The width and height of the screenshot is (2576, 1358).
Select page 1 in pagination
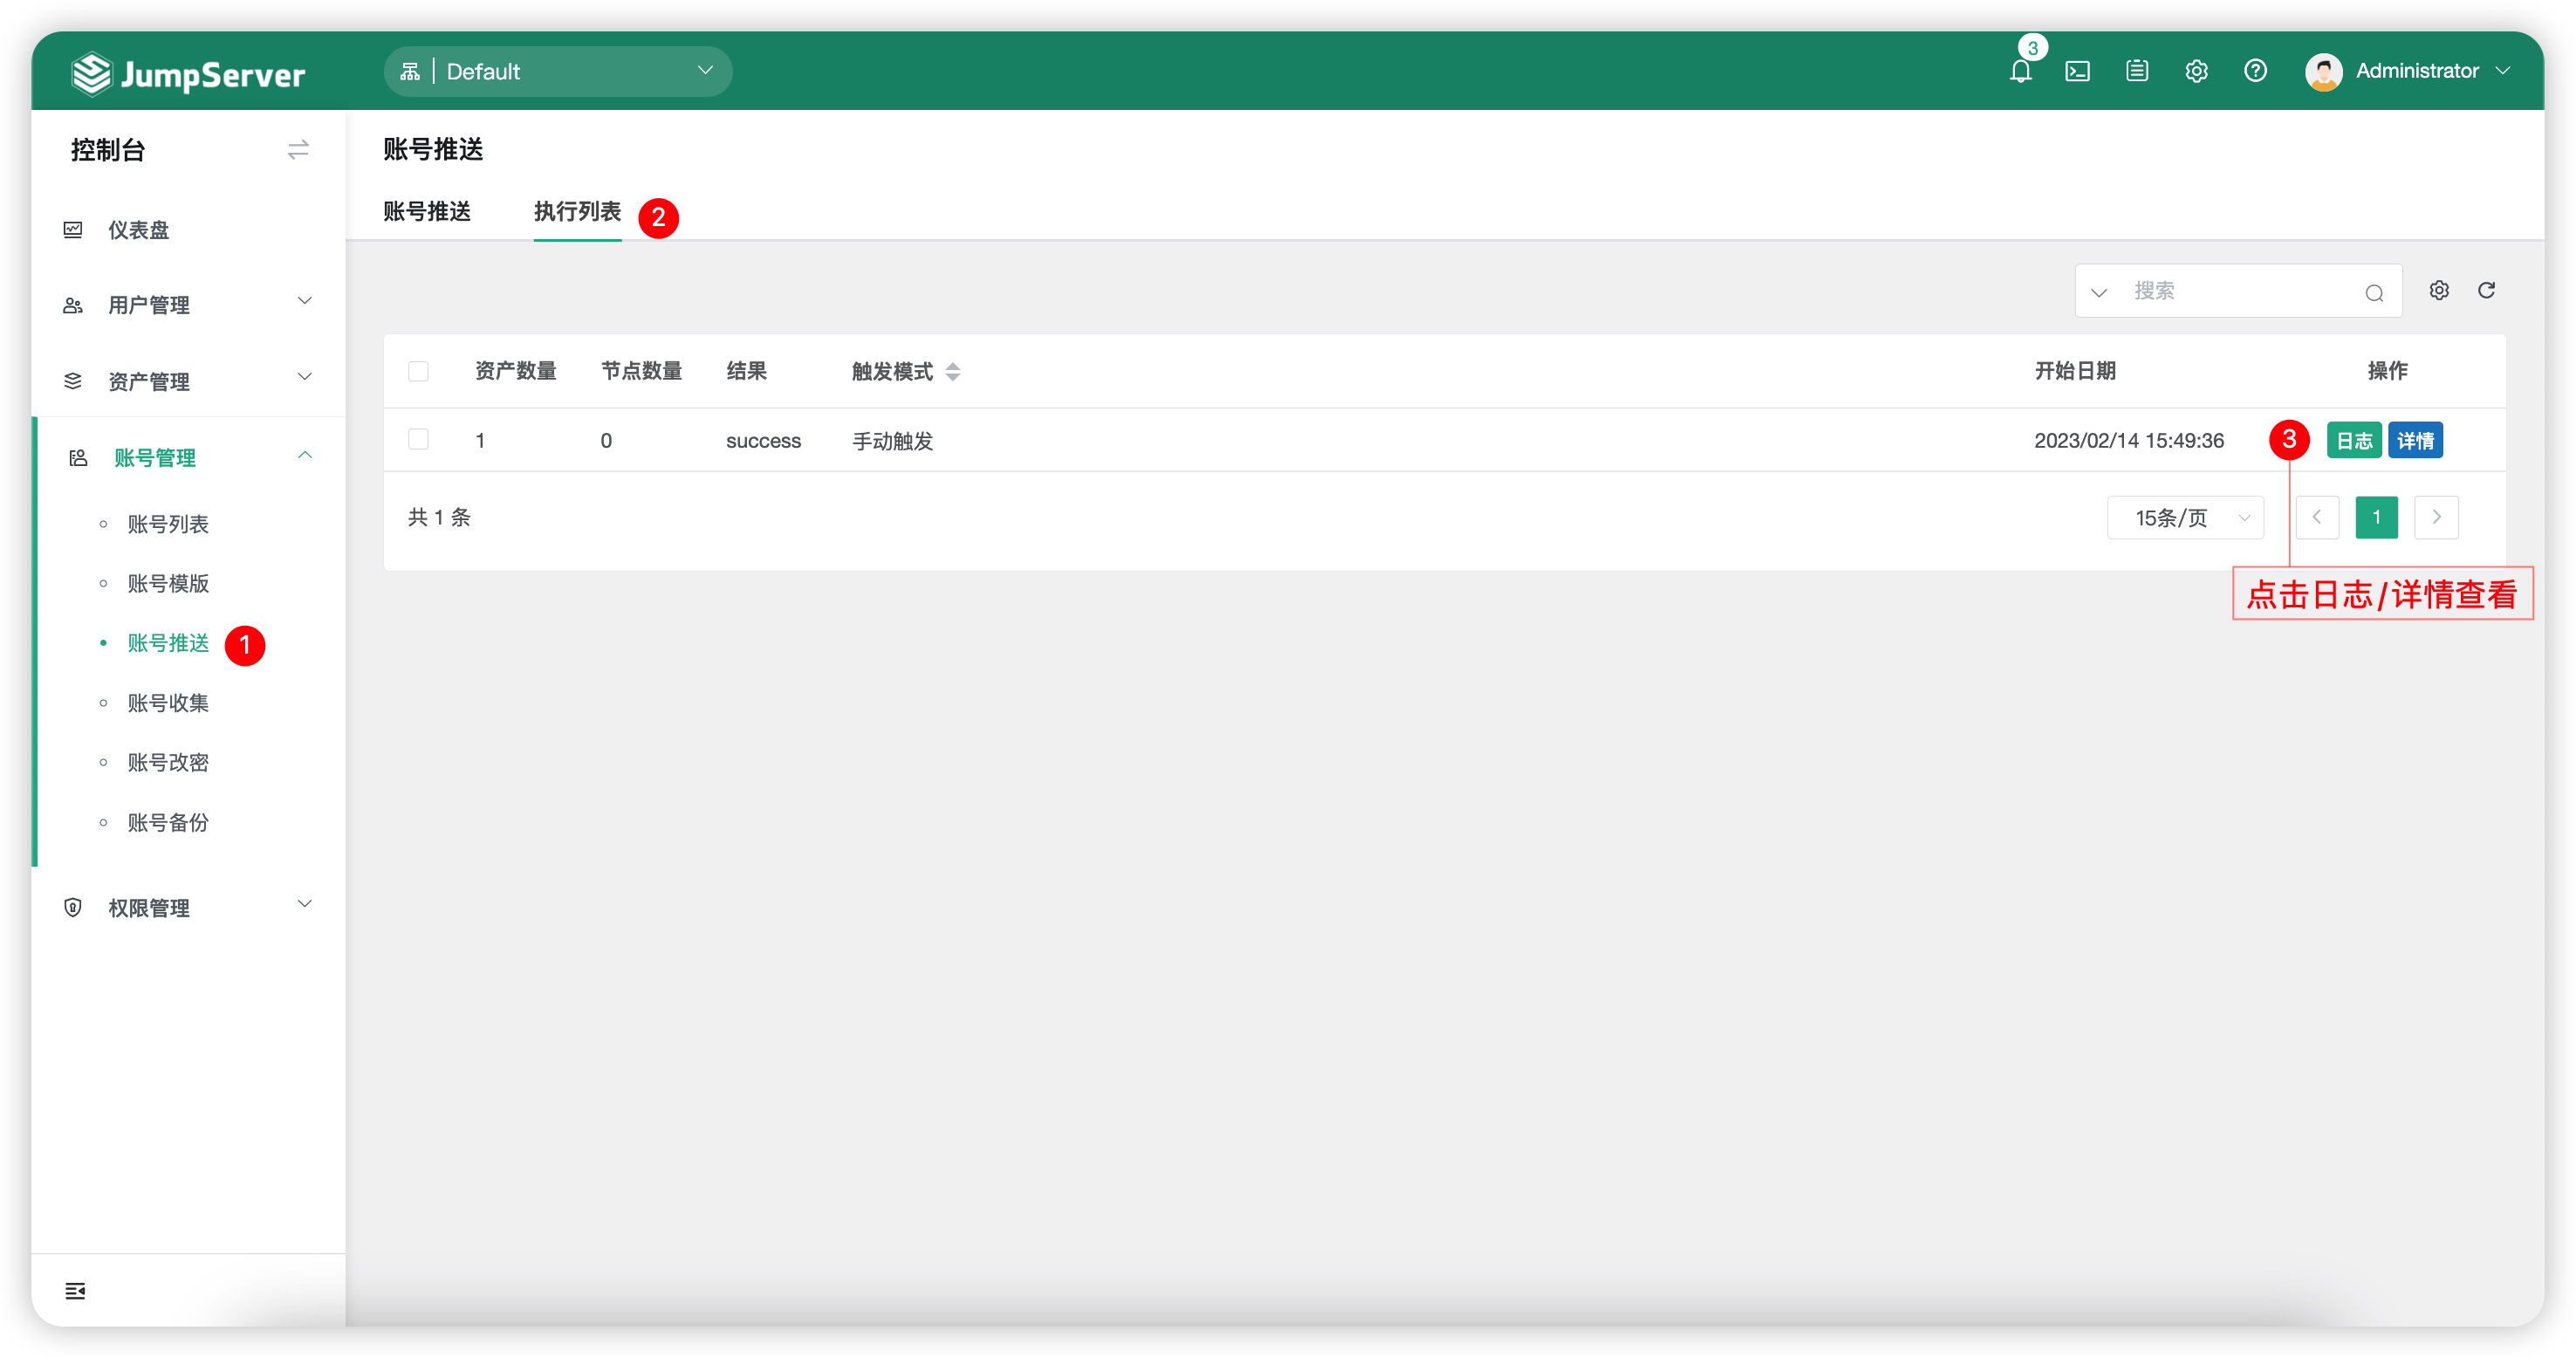tap(2377, 517)
